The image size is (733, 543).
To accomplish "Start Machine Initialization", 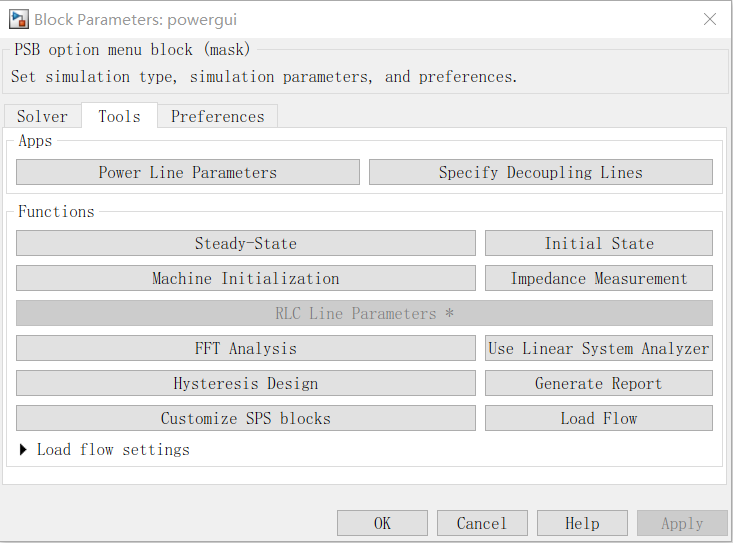I will tap(245, 279).
